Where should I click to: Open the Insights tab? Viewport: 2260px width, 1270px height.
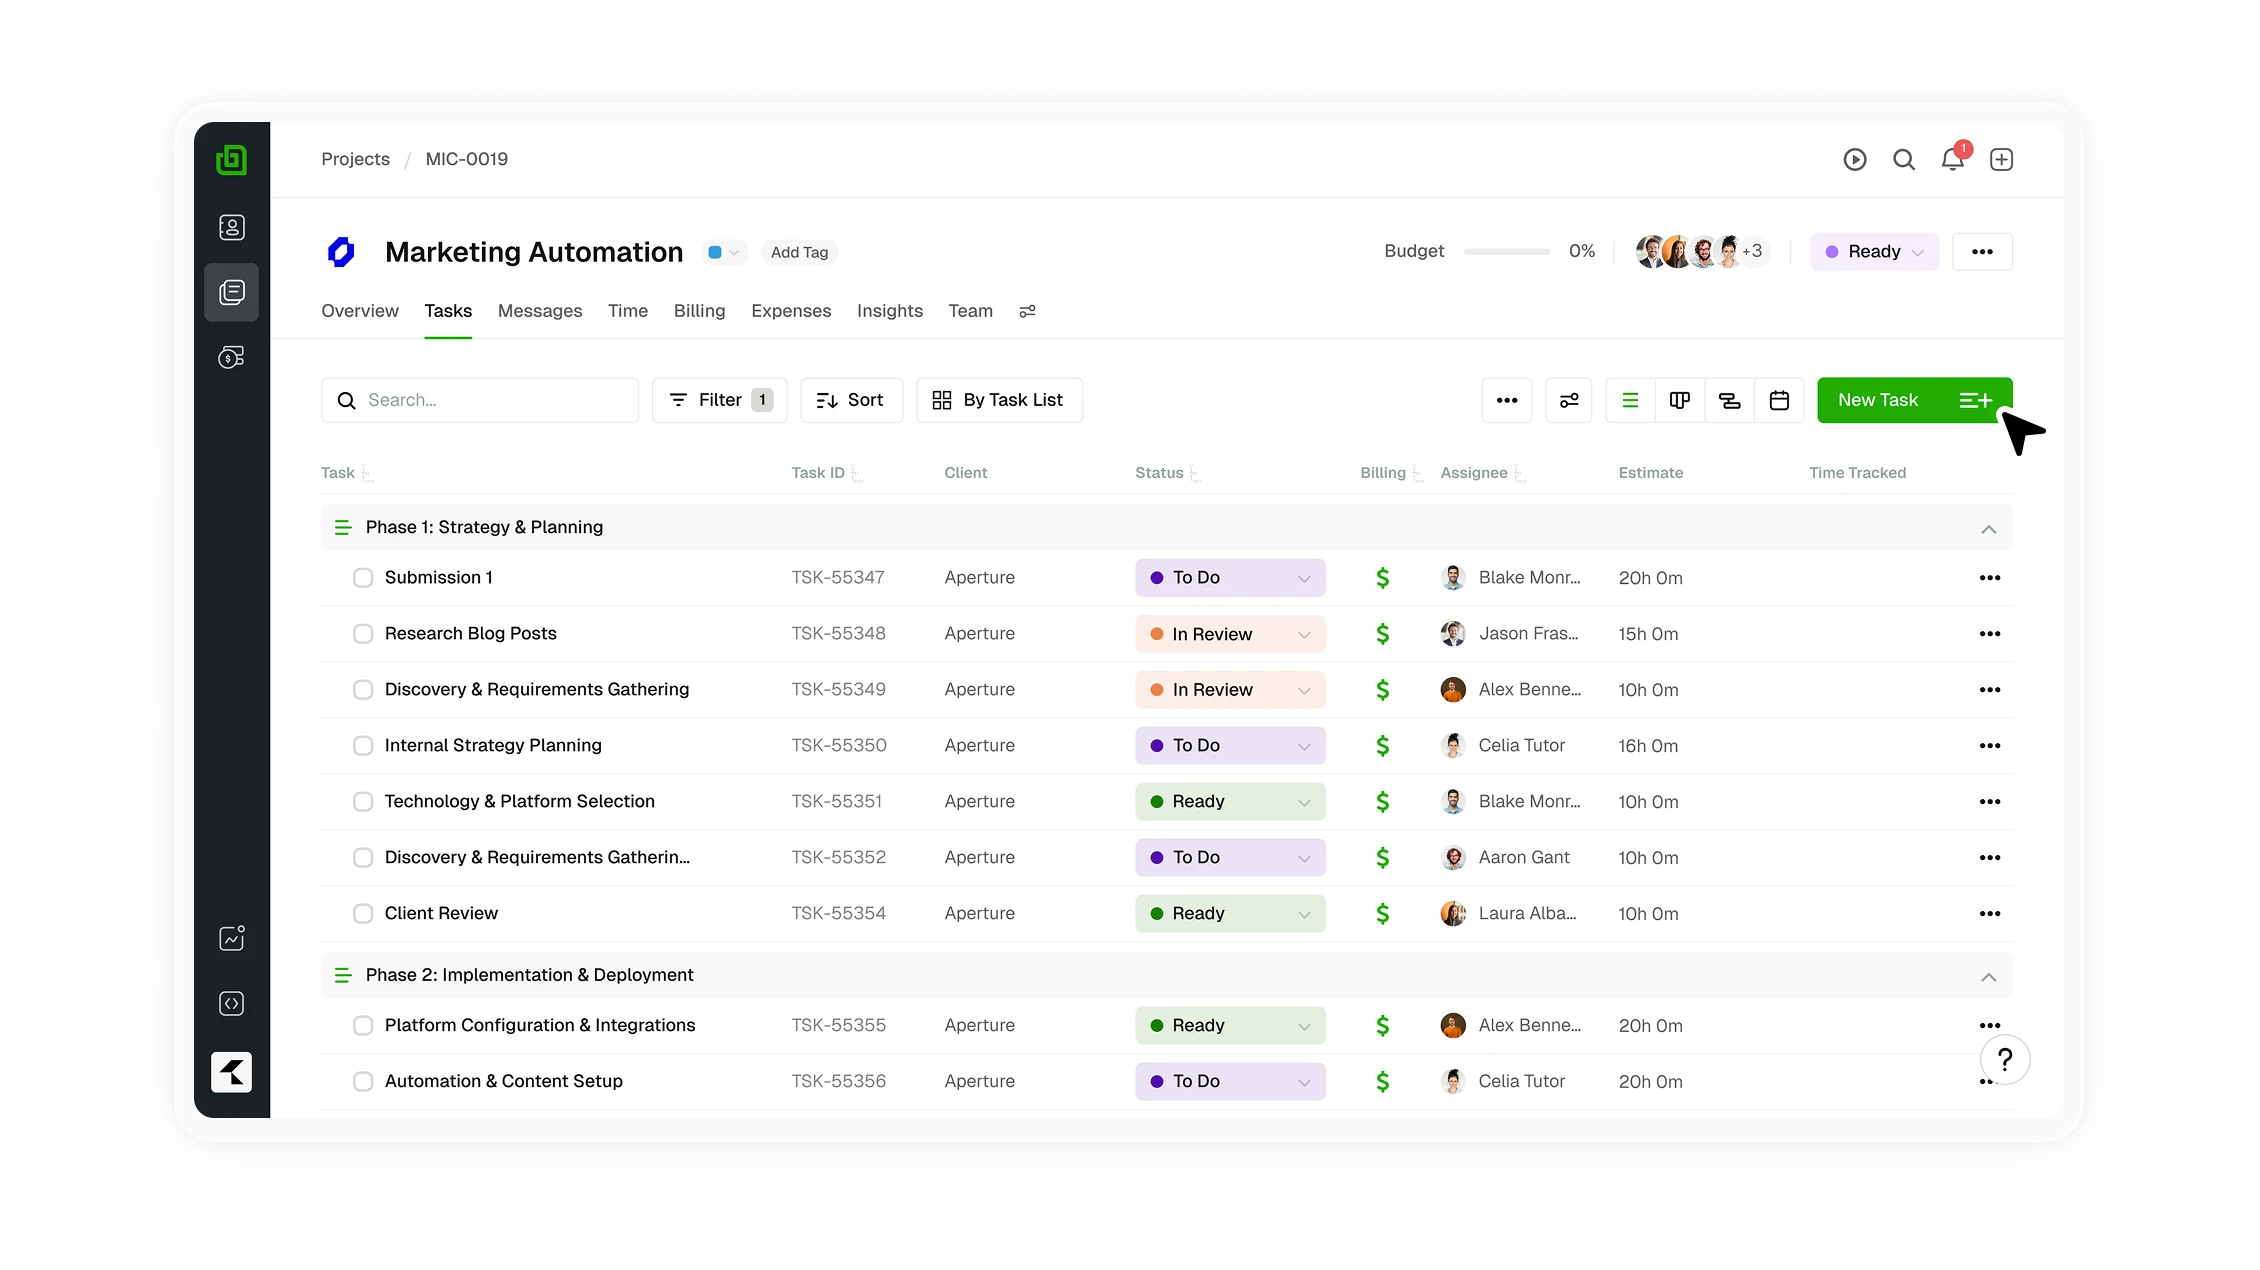pyautogui.click(x=889, y=311)
